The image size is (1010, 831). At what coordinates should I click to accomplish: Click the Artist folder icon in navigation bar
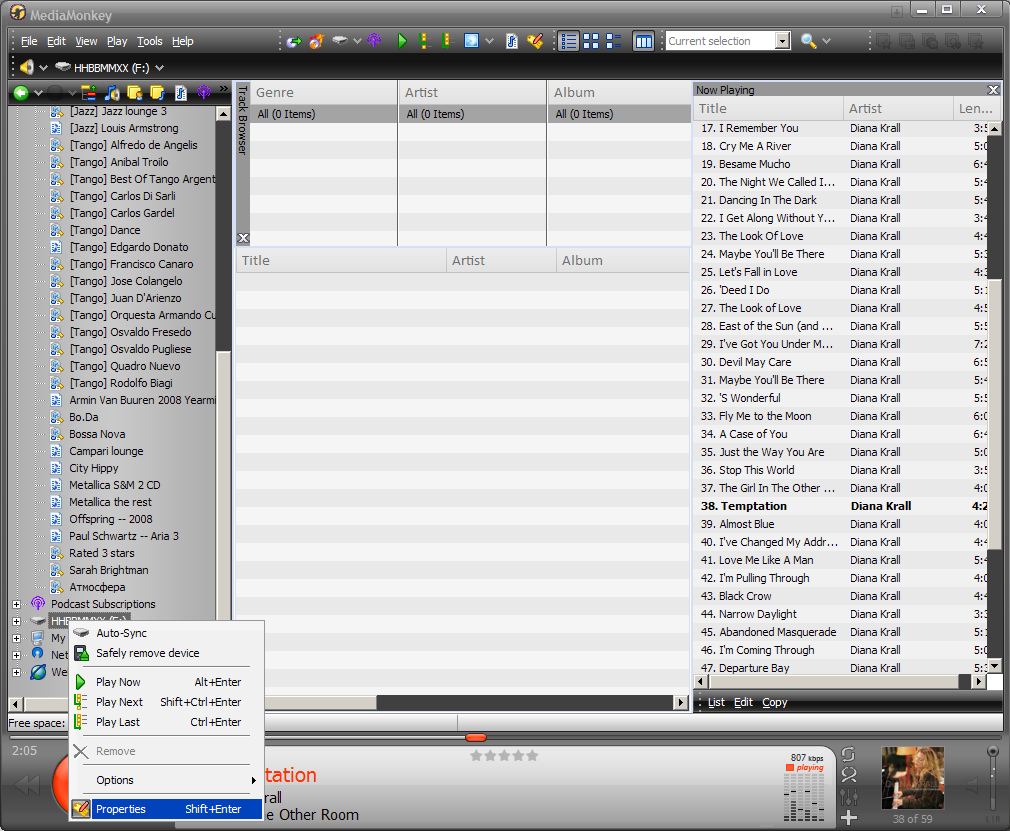[135, 93]
